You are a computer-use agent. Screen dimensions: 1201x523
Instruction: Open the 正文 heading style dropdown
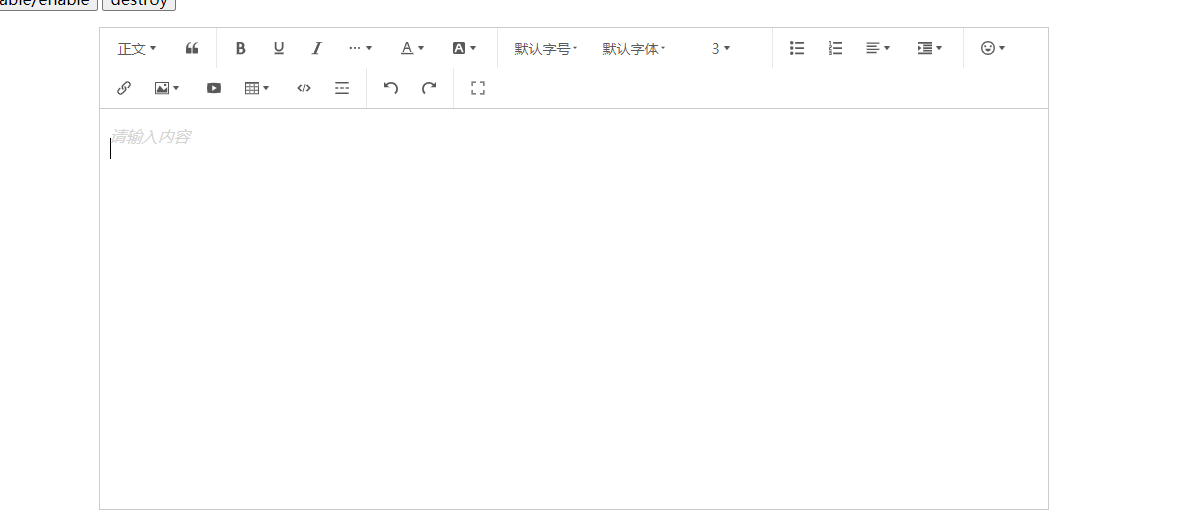pos(137,48)
